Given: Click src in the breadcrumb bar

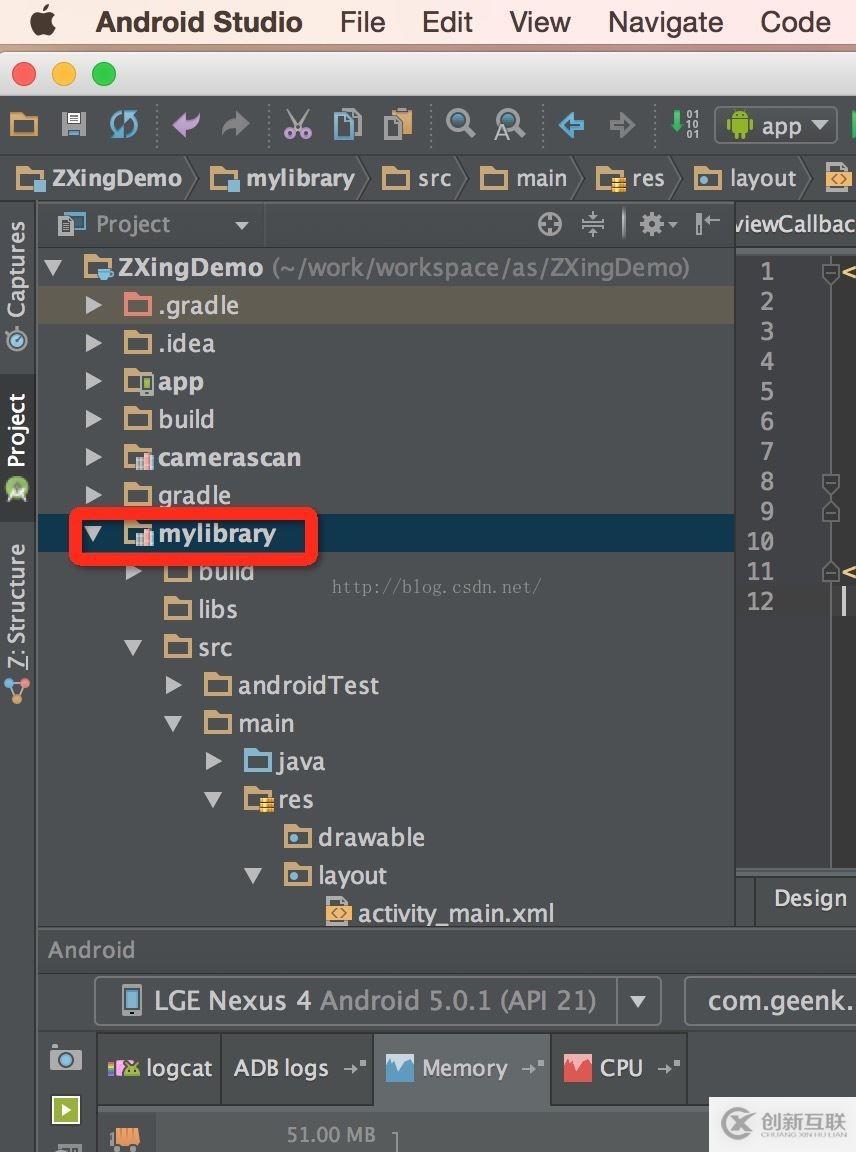Looking at the screenshot, I should (417, 179).
